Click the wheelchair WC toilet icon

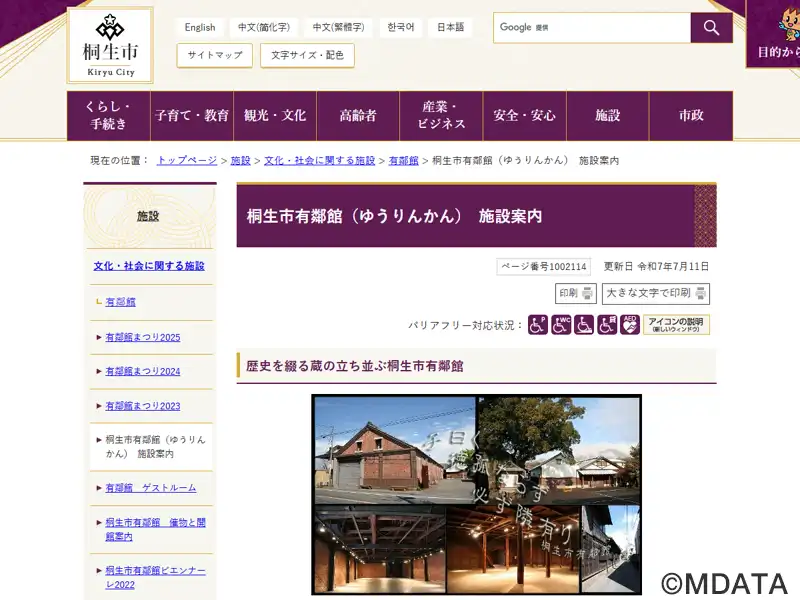pos(561,325)
